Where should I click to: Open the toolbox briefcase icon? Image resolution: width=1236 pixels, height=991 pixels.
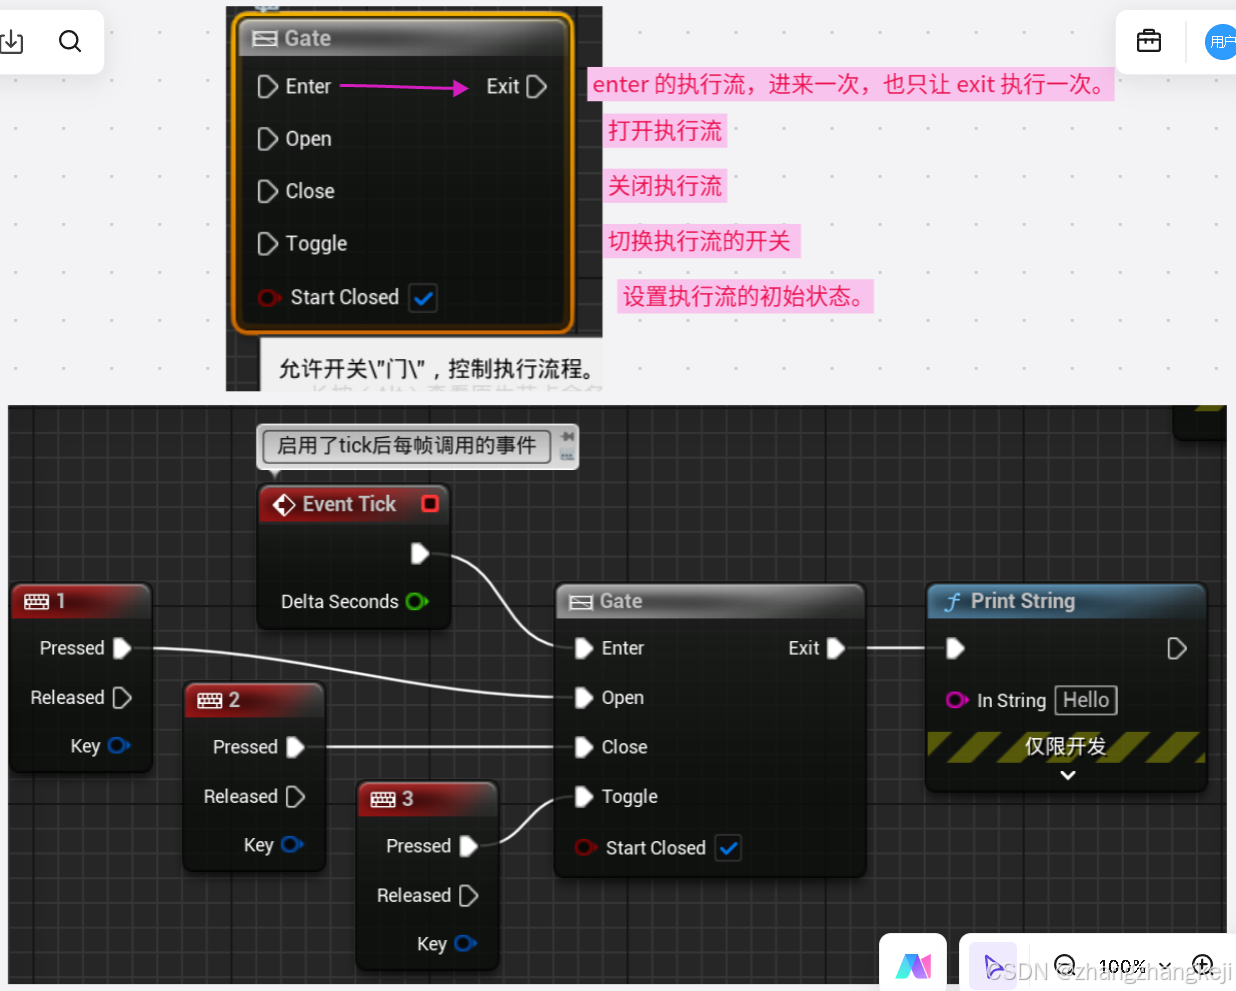coord(1149,41)
